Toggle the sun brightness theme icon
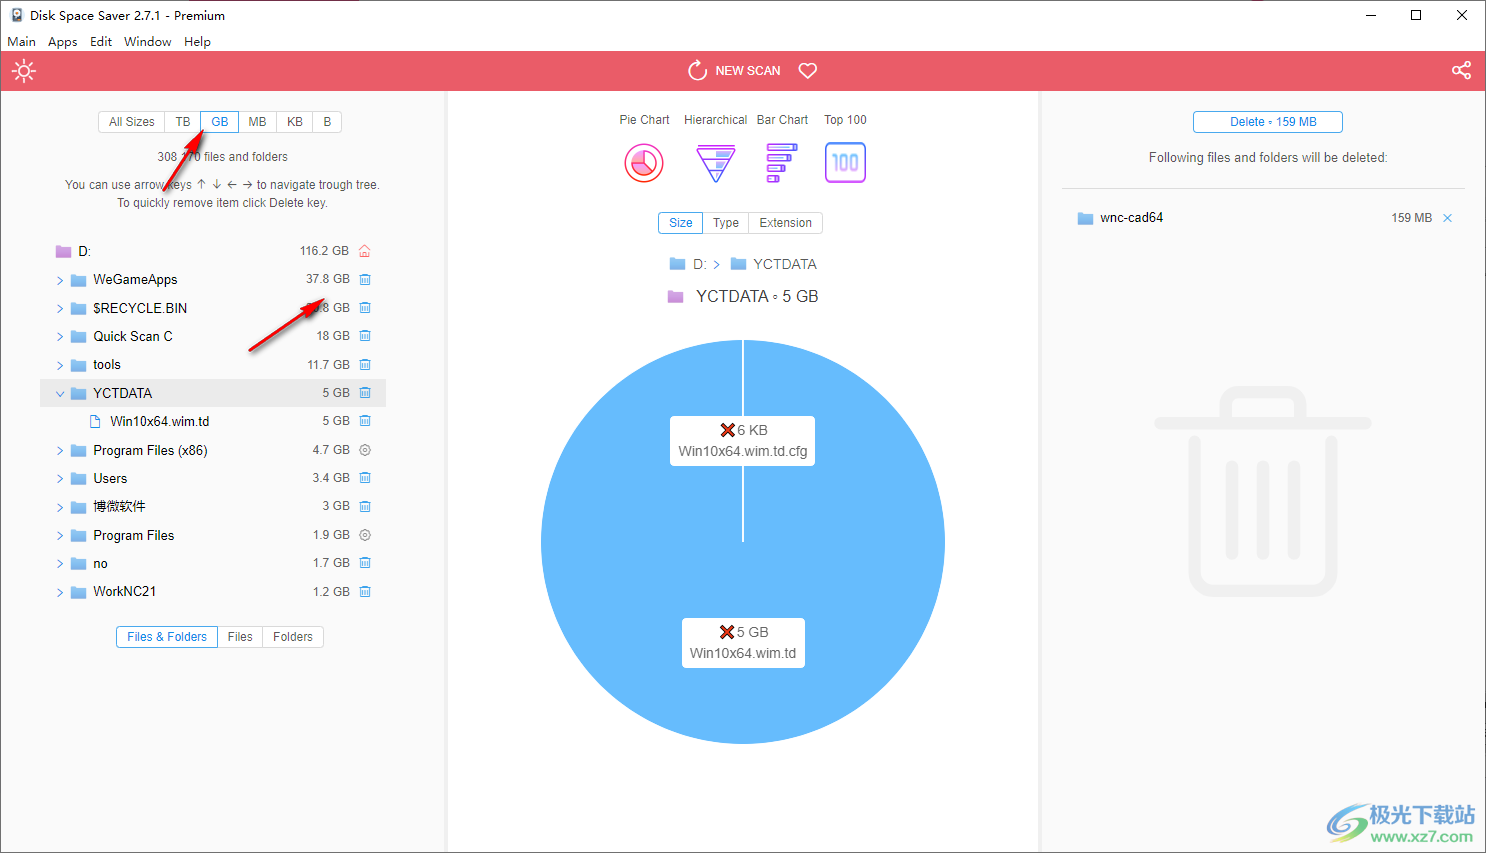Image resolution: width=1486 pixels, height=853 pixels. (x=24, y=71)
